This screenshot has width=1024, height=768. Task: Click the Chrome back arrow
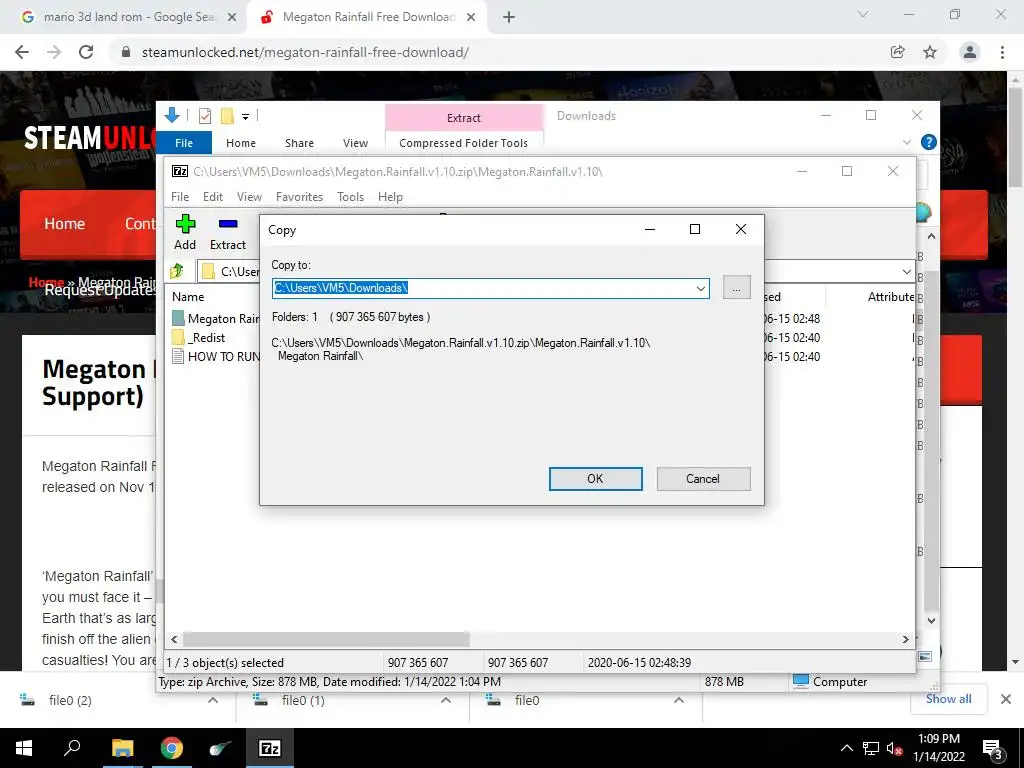(22, 52)
